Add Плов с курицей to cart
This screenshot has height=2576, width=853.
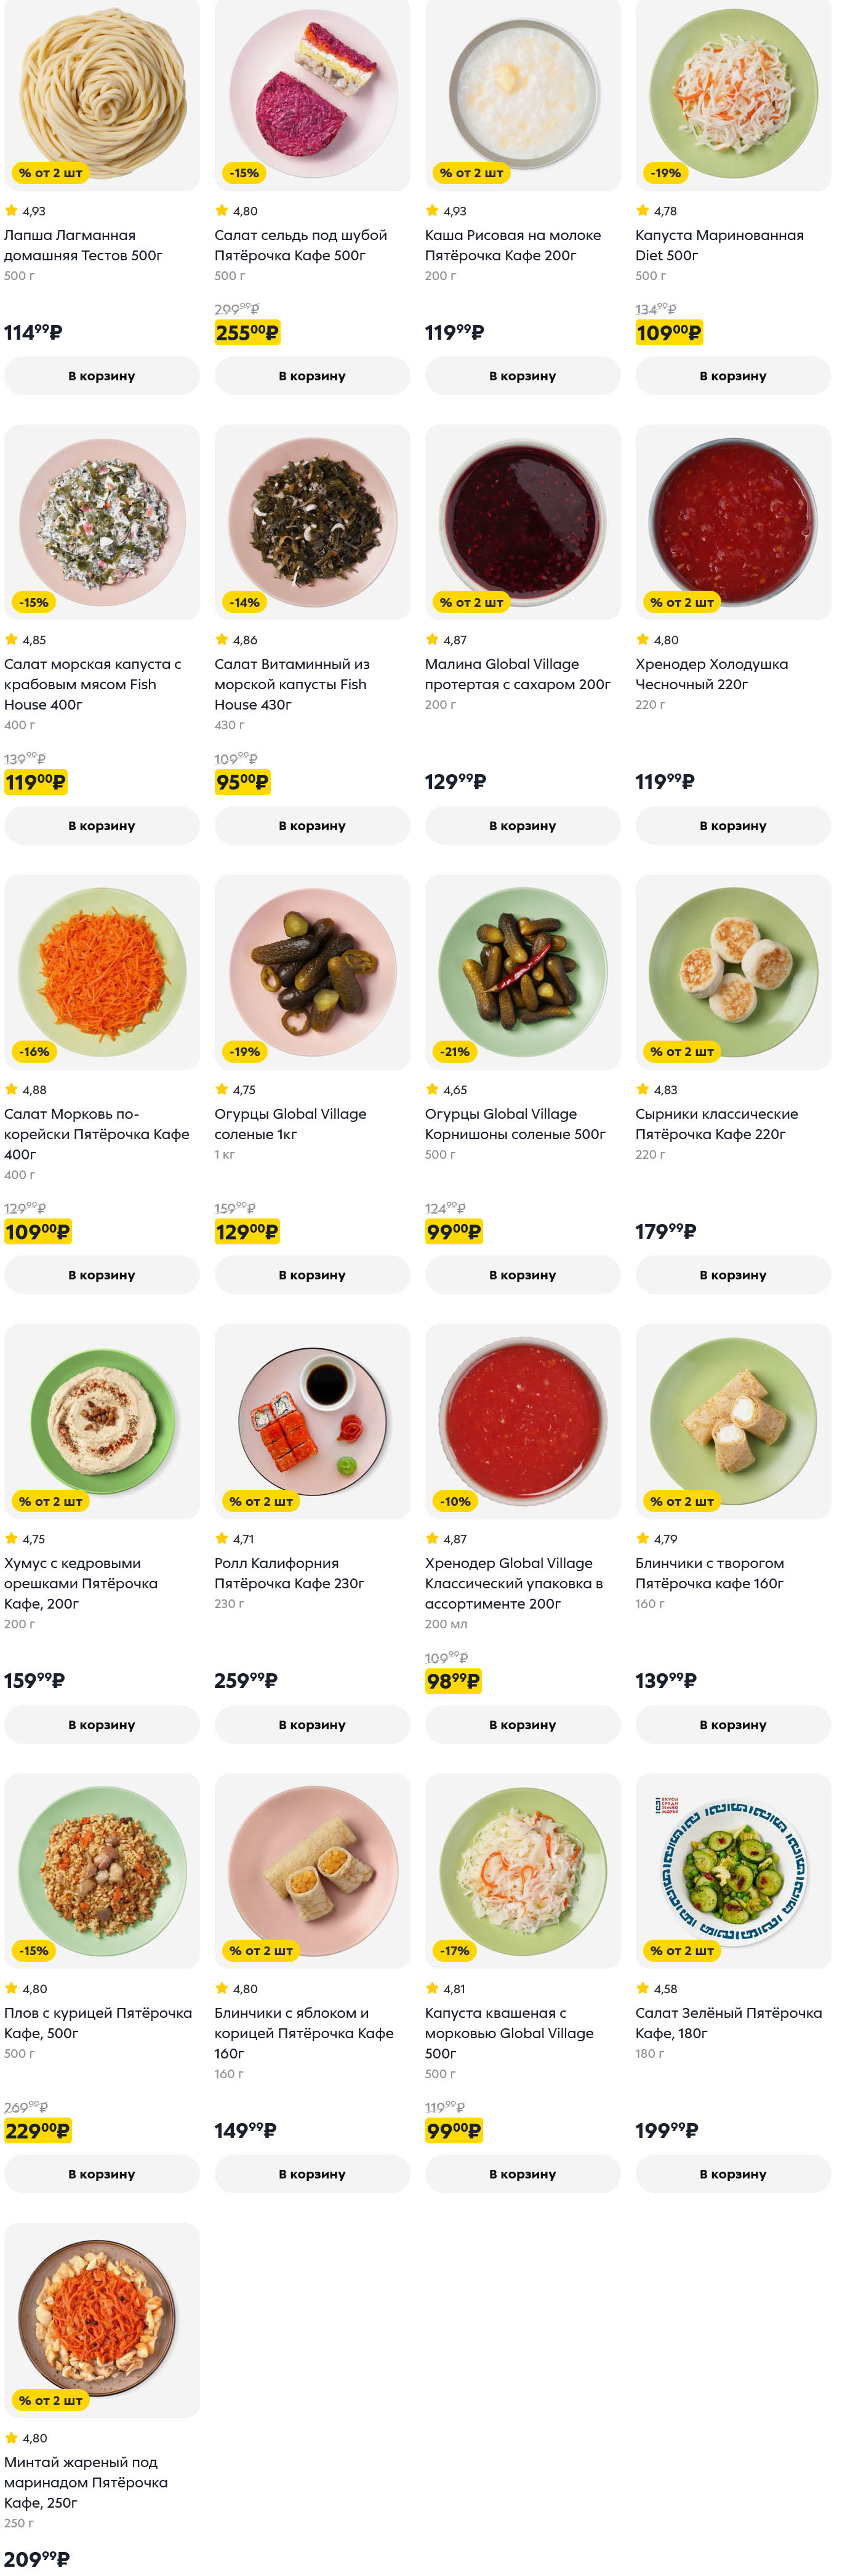(x=101, y=2174)
